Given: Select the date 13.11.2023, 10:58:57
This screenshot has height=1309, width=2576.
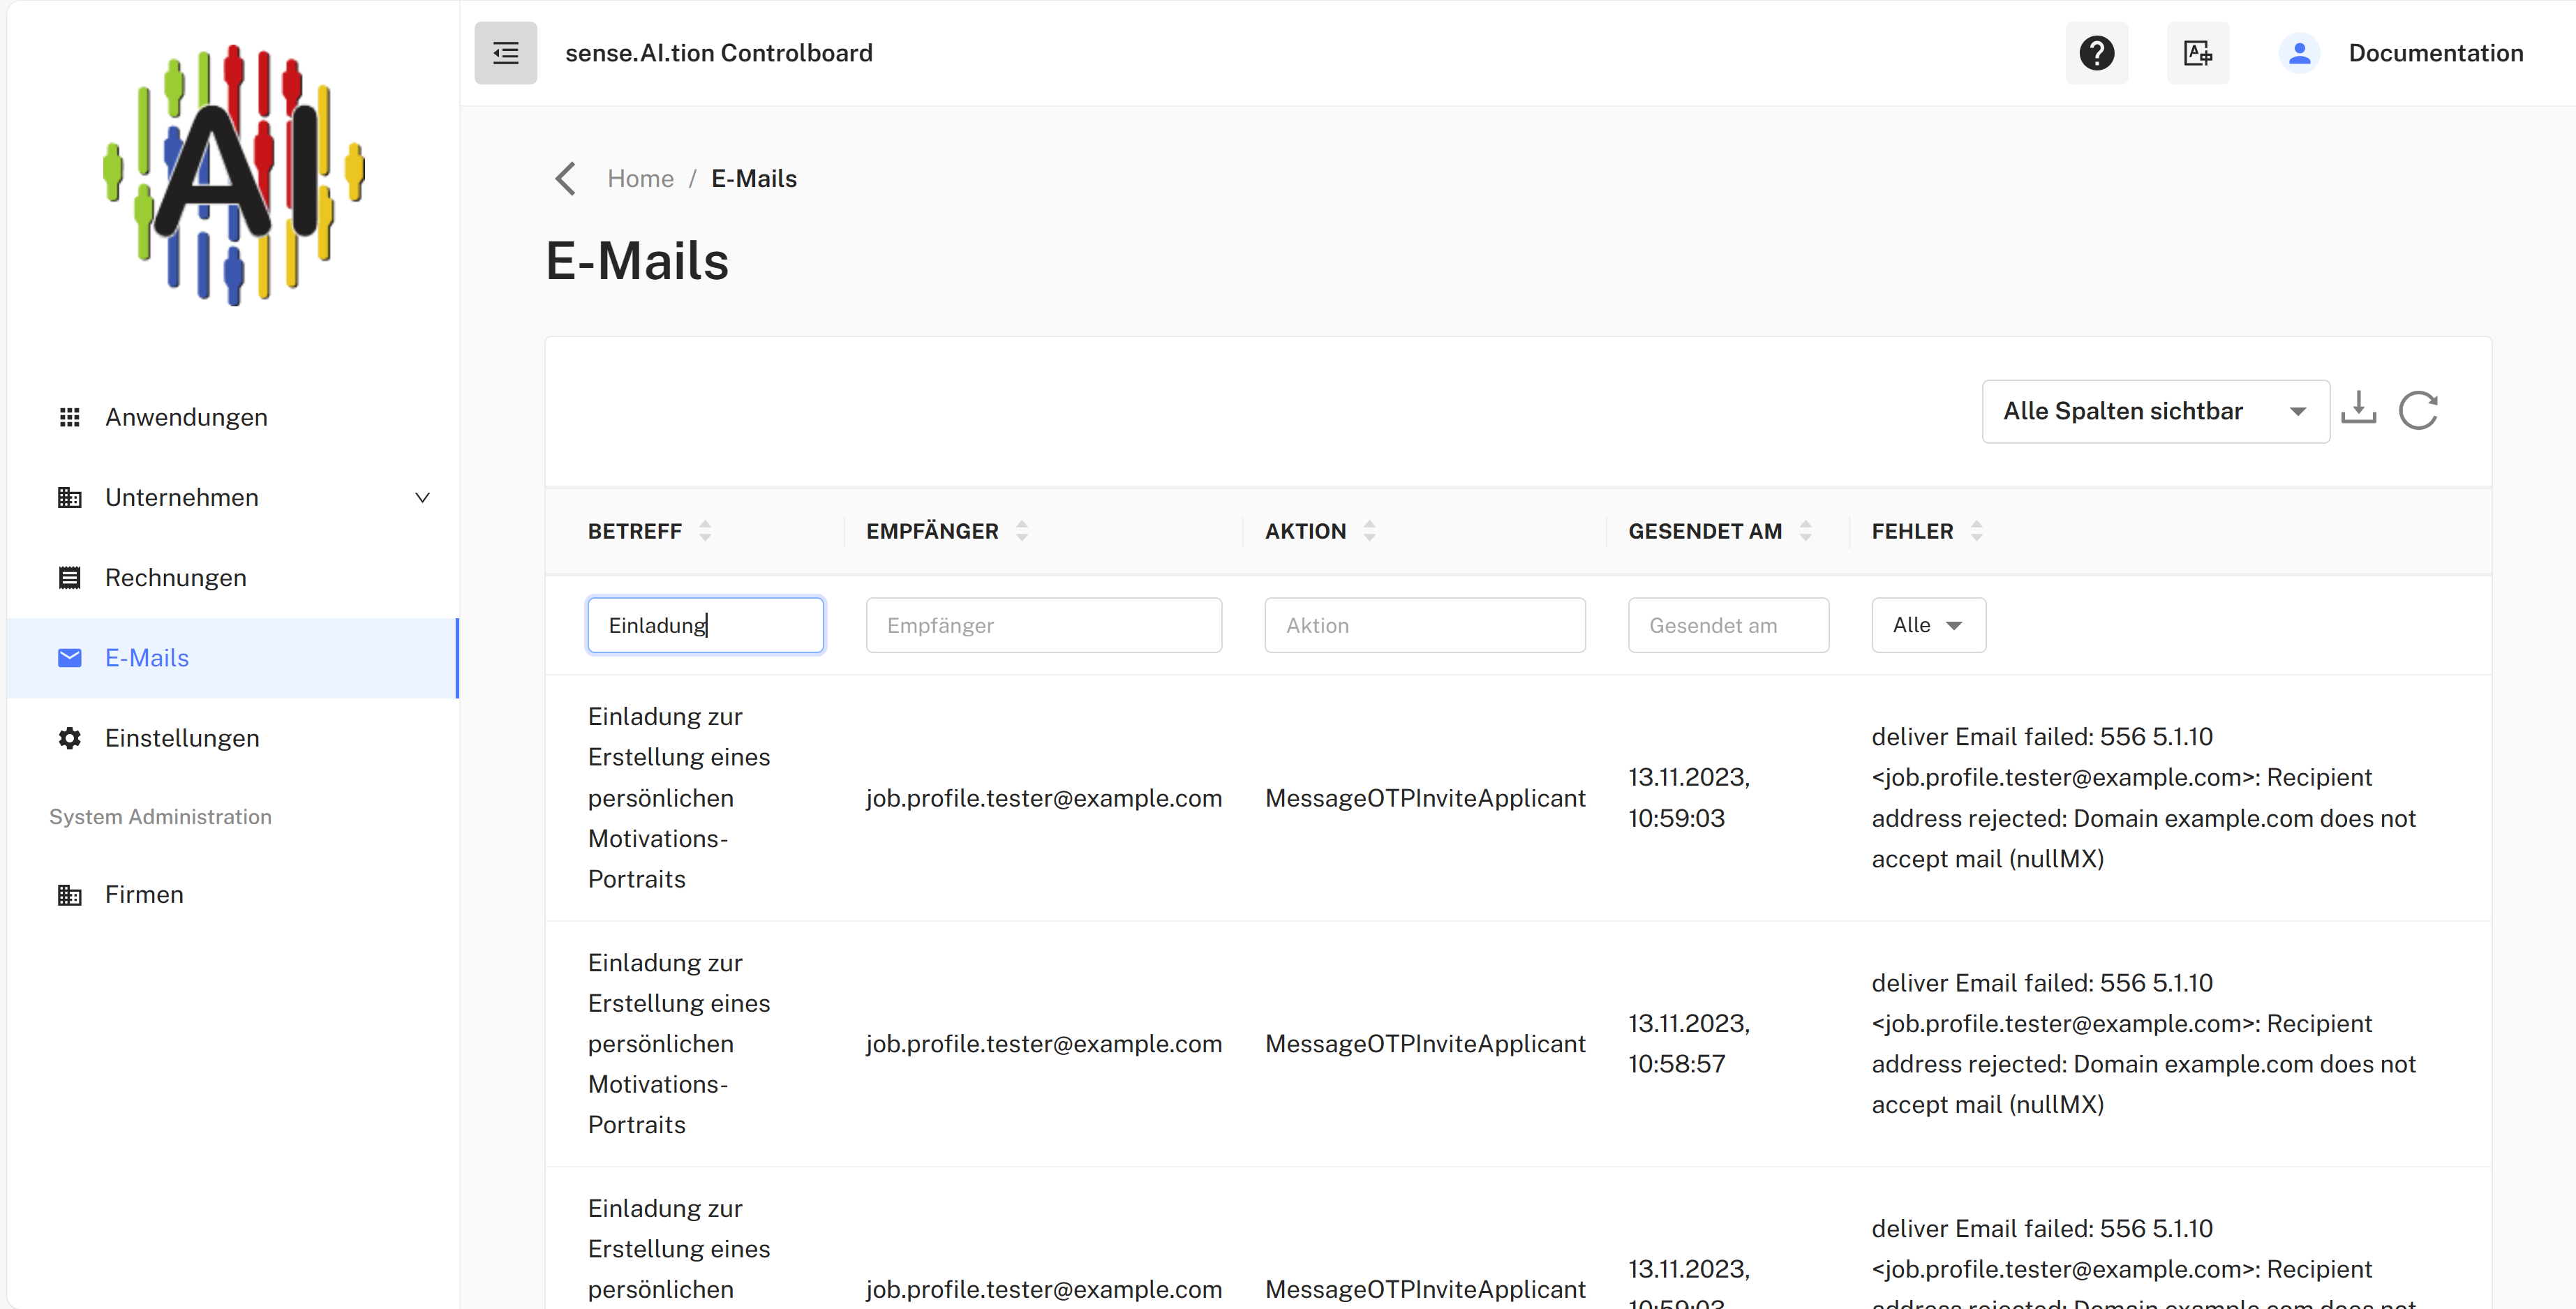Looking at the screenshot, I should 1688,1044.
